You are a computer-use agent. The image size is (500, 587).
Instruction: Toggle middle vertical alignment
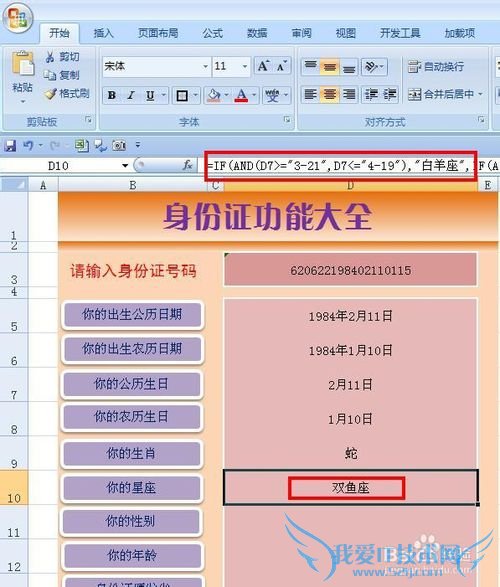pyautogui.click(x=330, y=66)
